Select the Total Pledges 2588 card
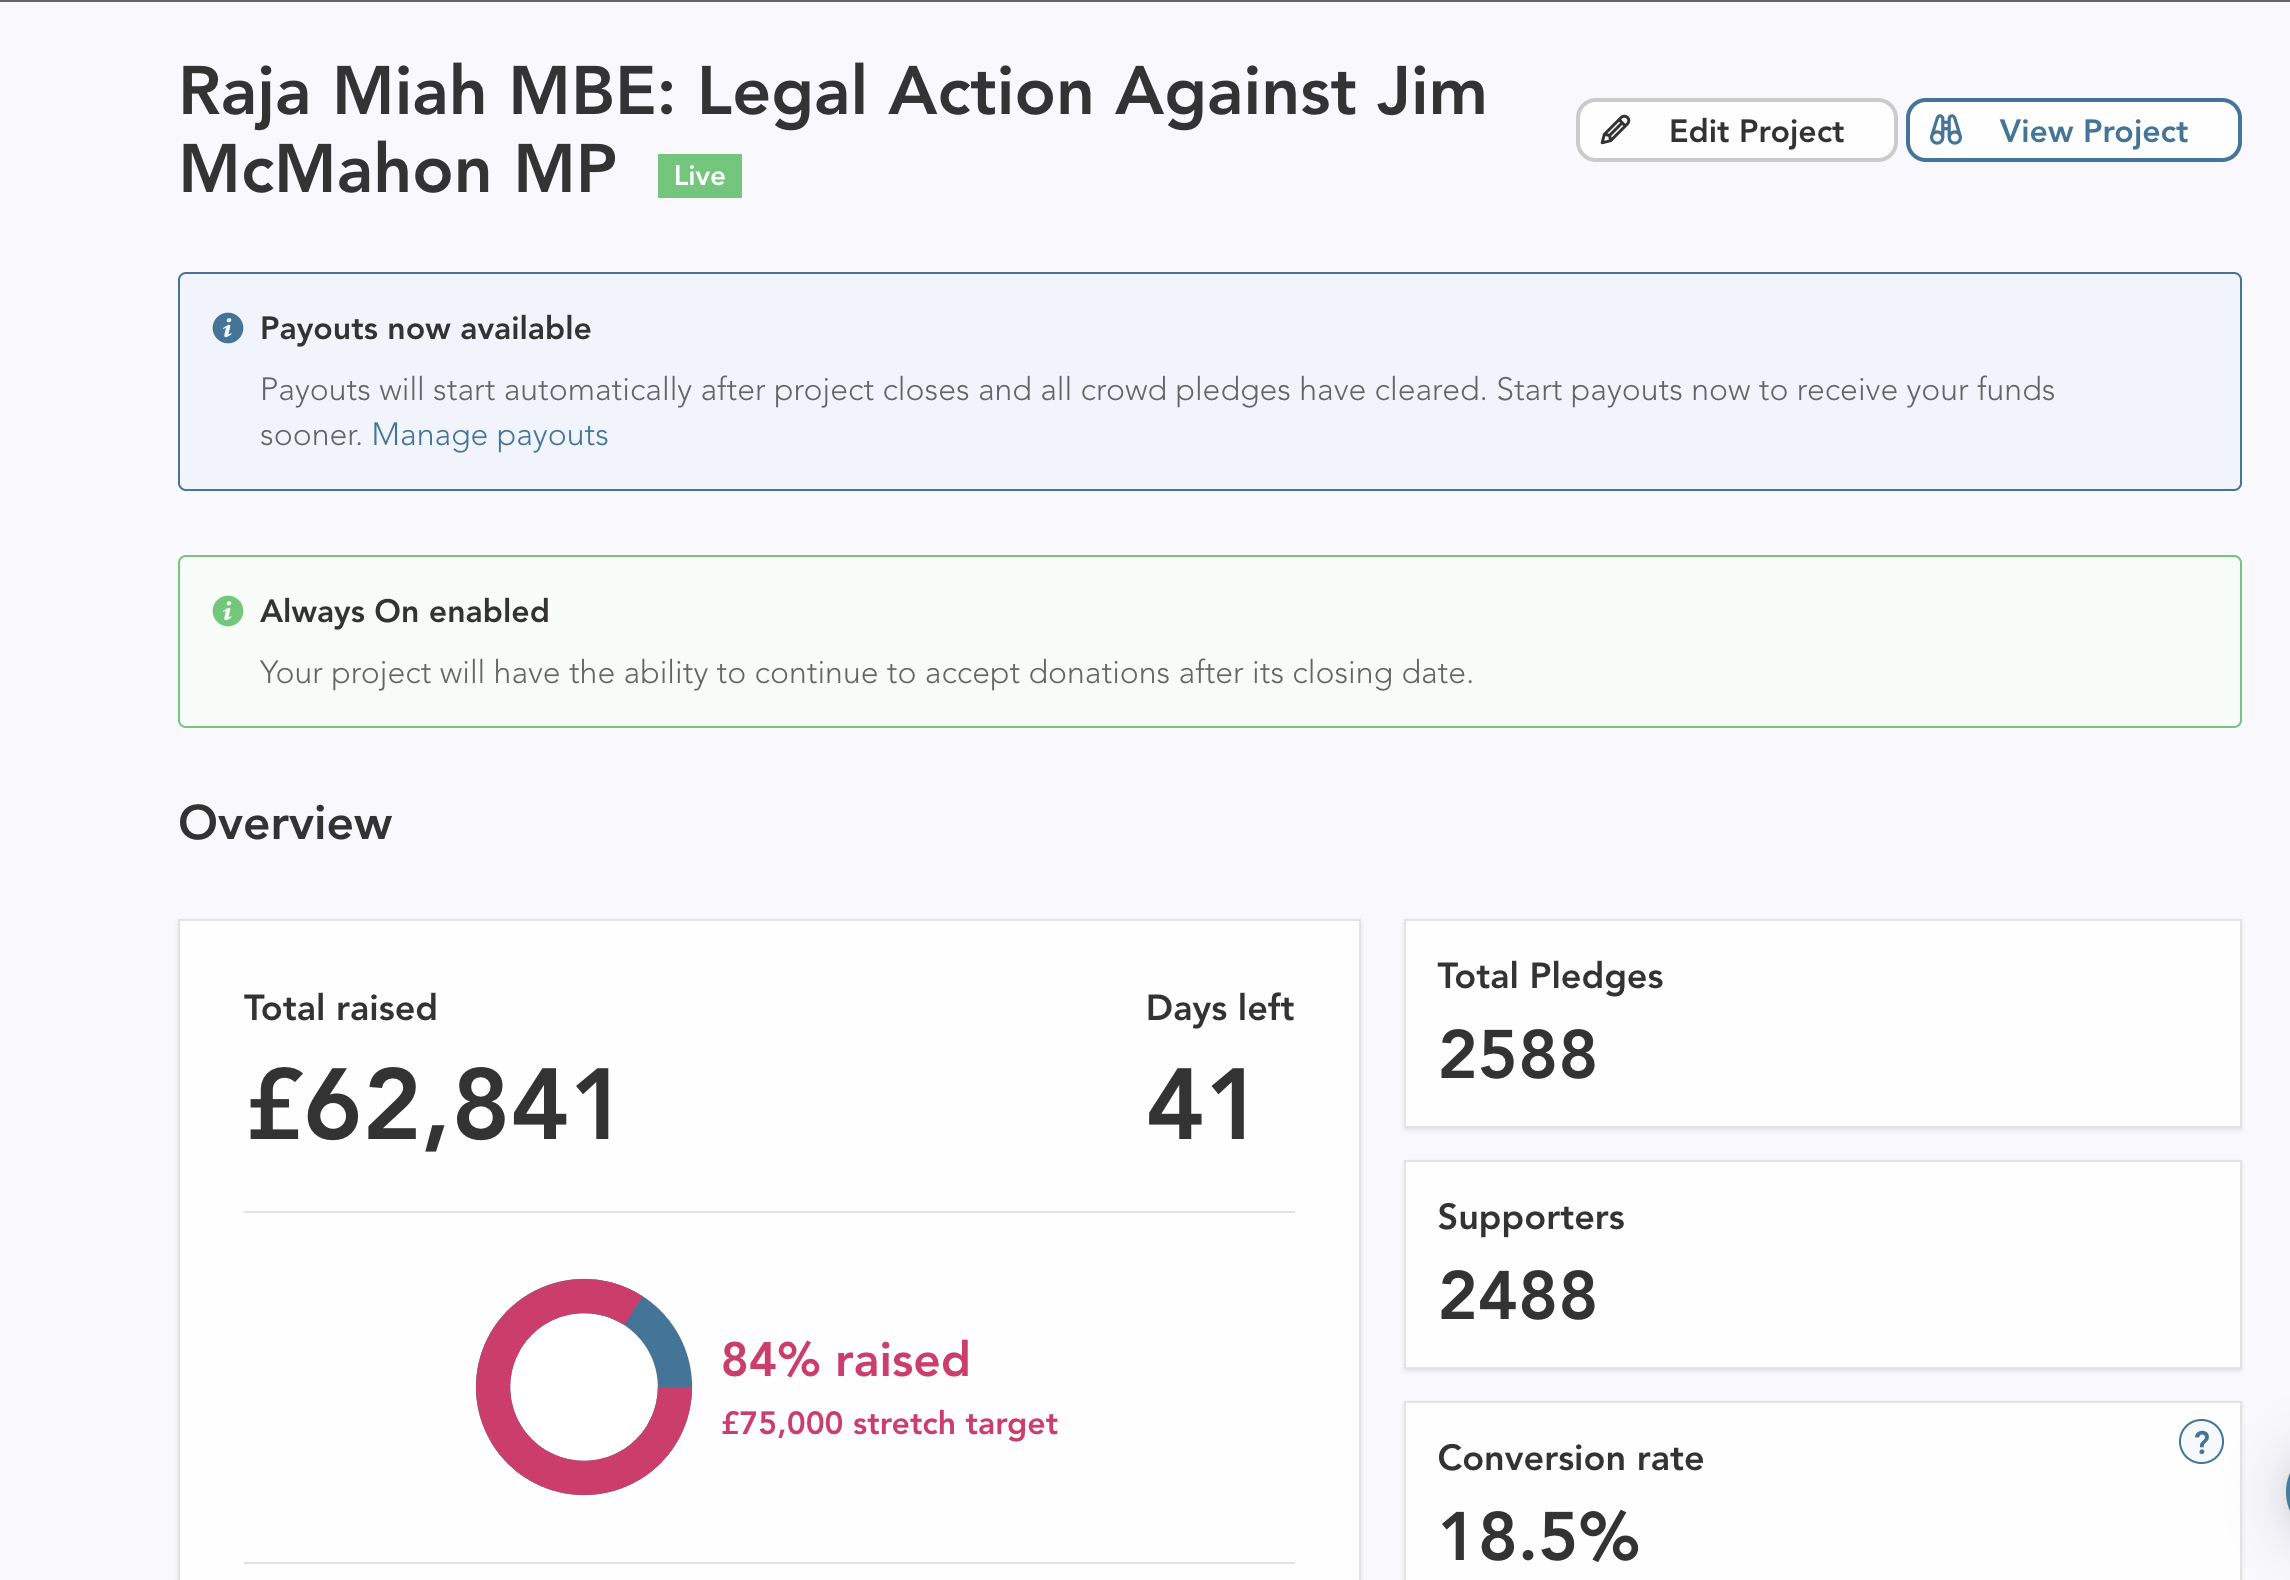Image resolution: width=2290 pixels, height=1580 pixels. 1821,1023
